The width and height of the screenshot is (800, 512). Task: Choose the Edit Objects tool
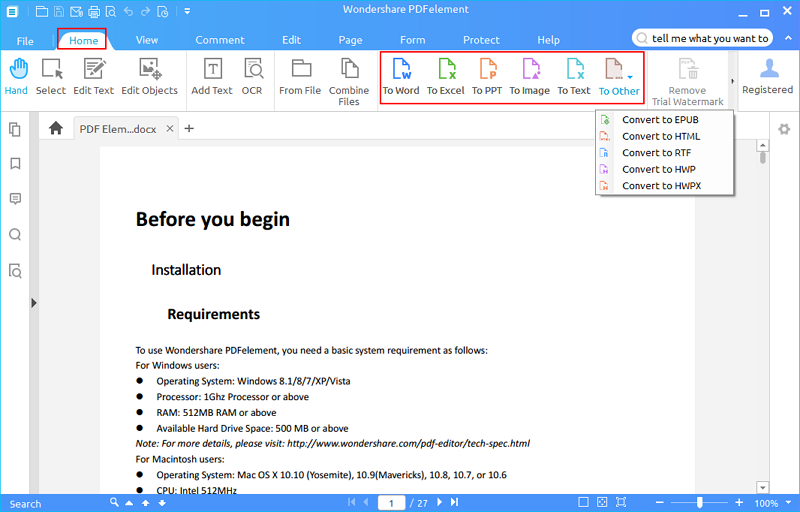(149, 77)
